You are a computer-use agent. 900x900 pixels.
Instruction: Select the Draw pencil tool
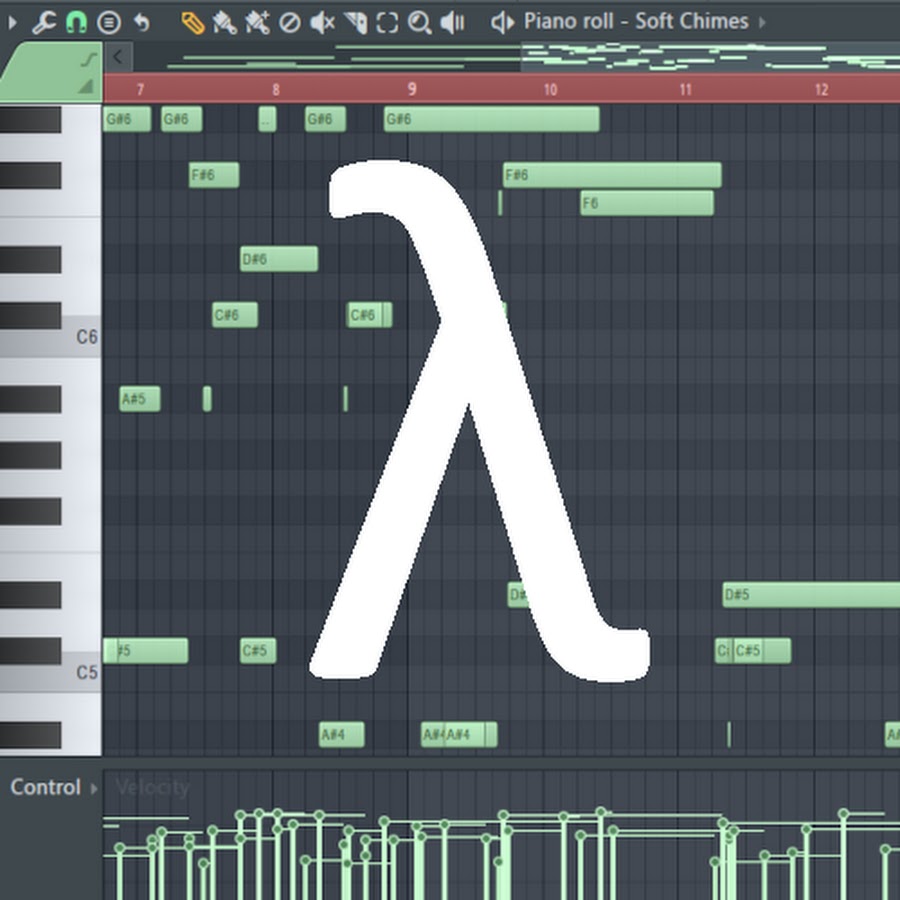coord(193,23)
